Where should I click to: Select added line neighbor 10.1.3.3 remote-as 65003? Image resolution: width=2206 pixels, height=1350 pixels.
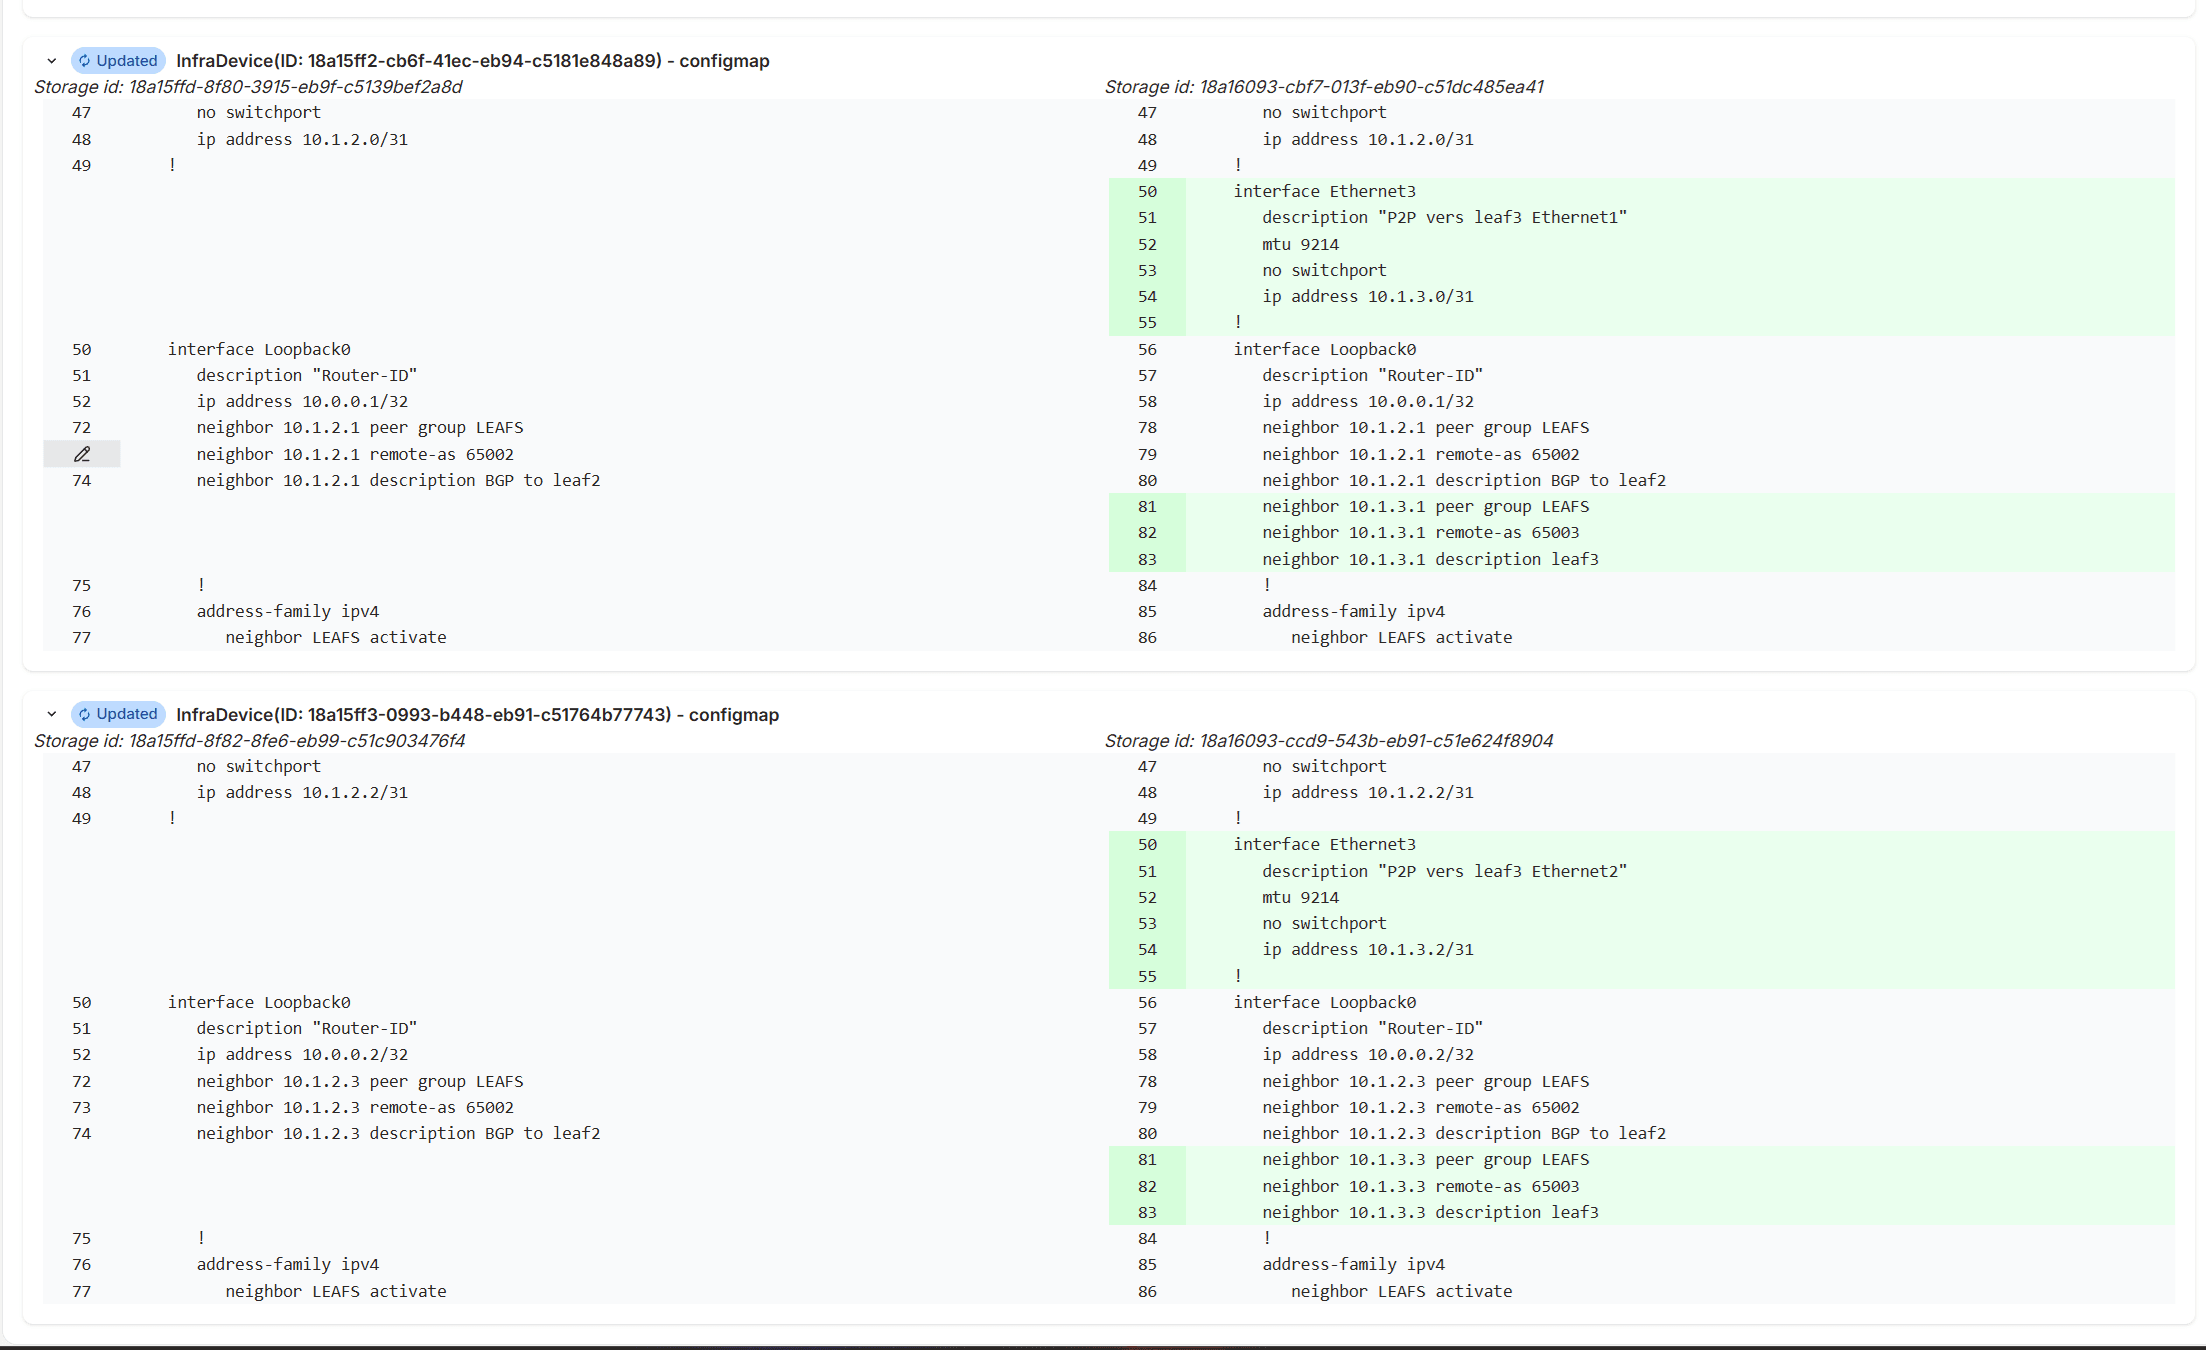tap(1420, 1186)
